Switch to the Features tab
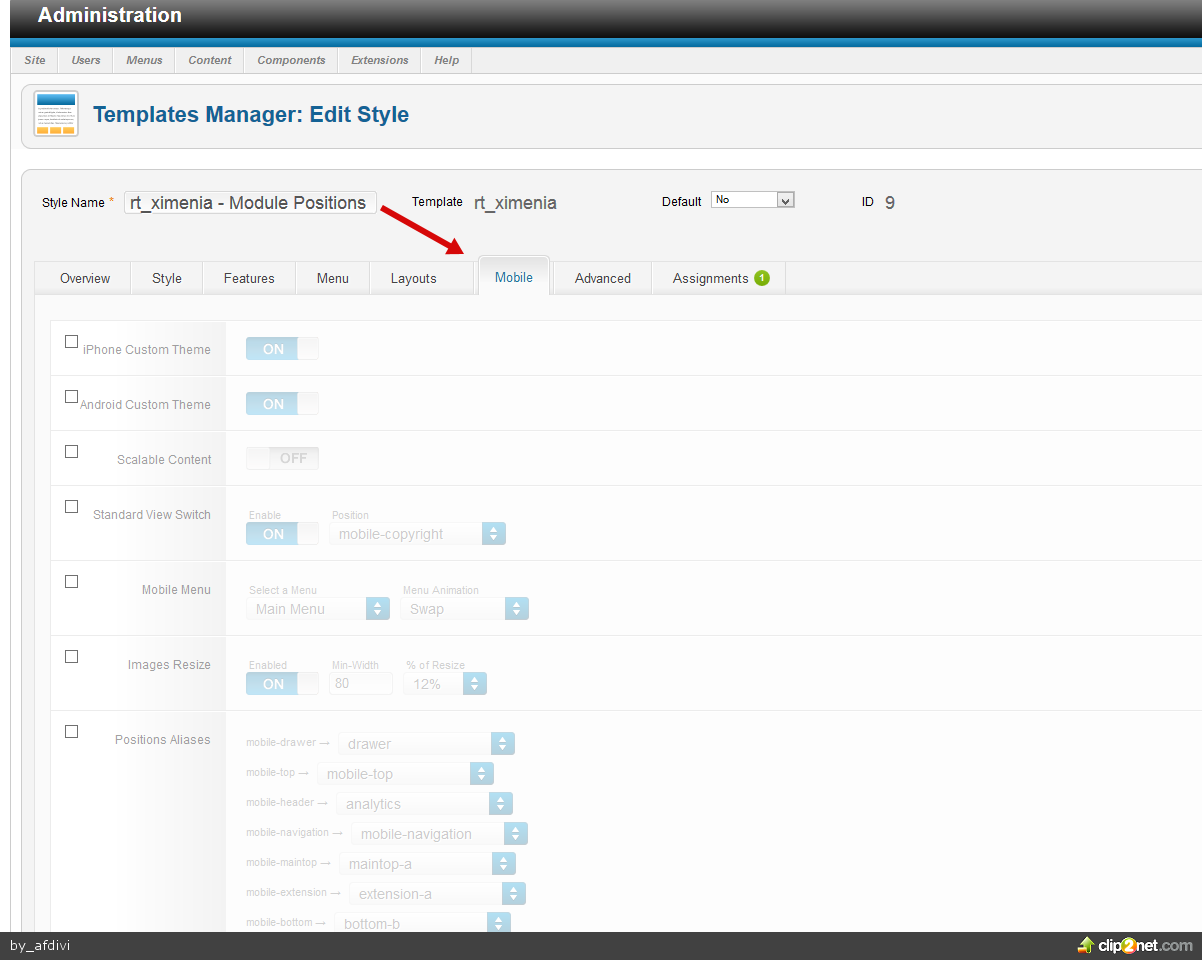This screenshot has width=1202, height=960. [x=249, y=278]
